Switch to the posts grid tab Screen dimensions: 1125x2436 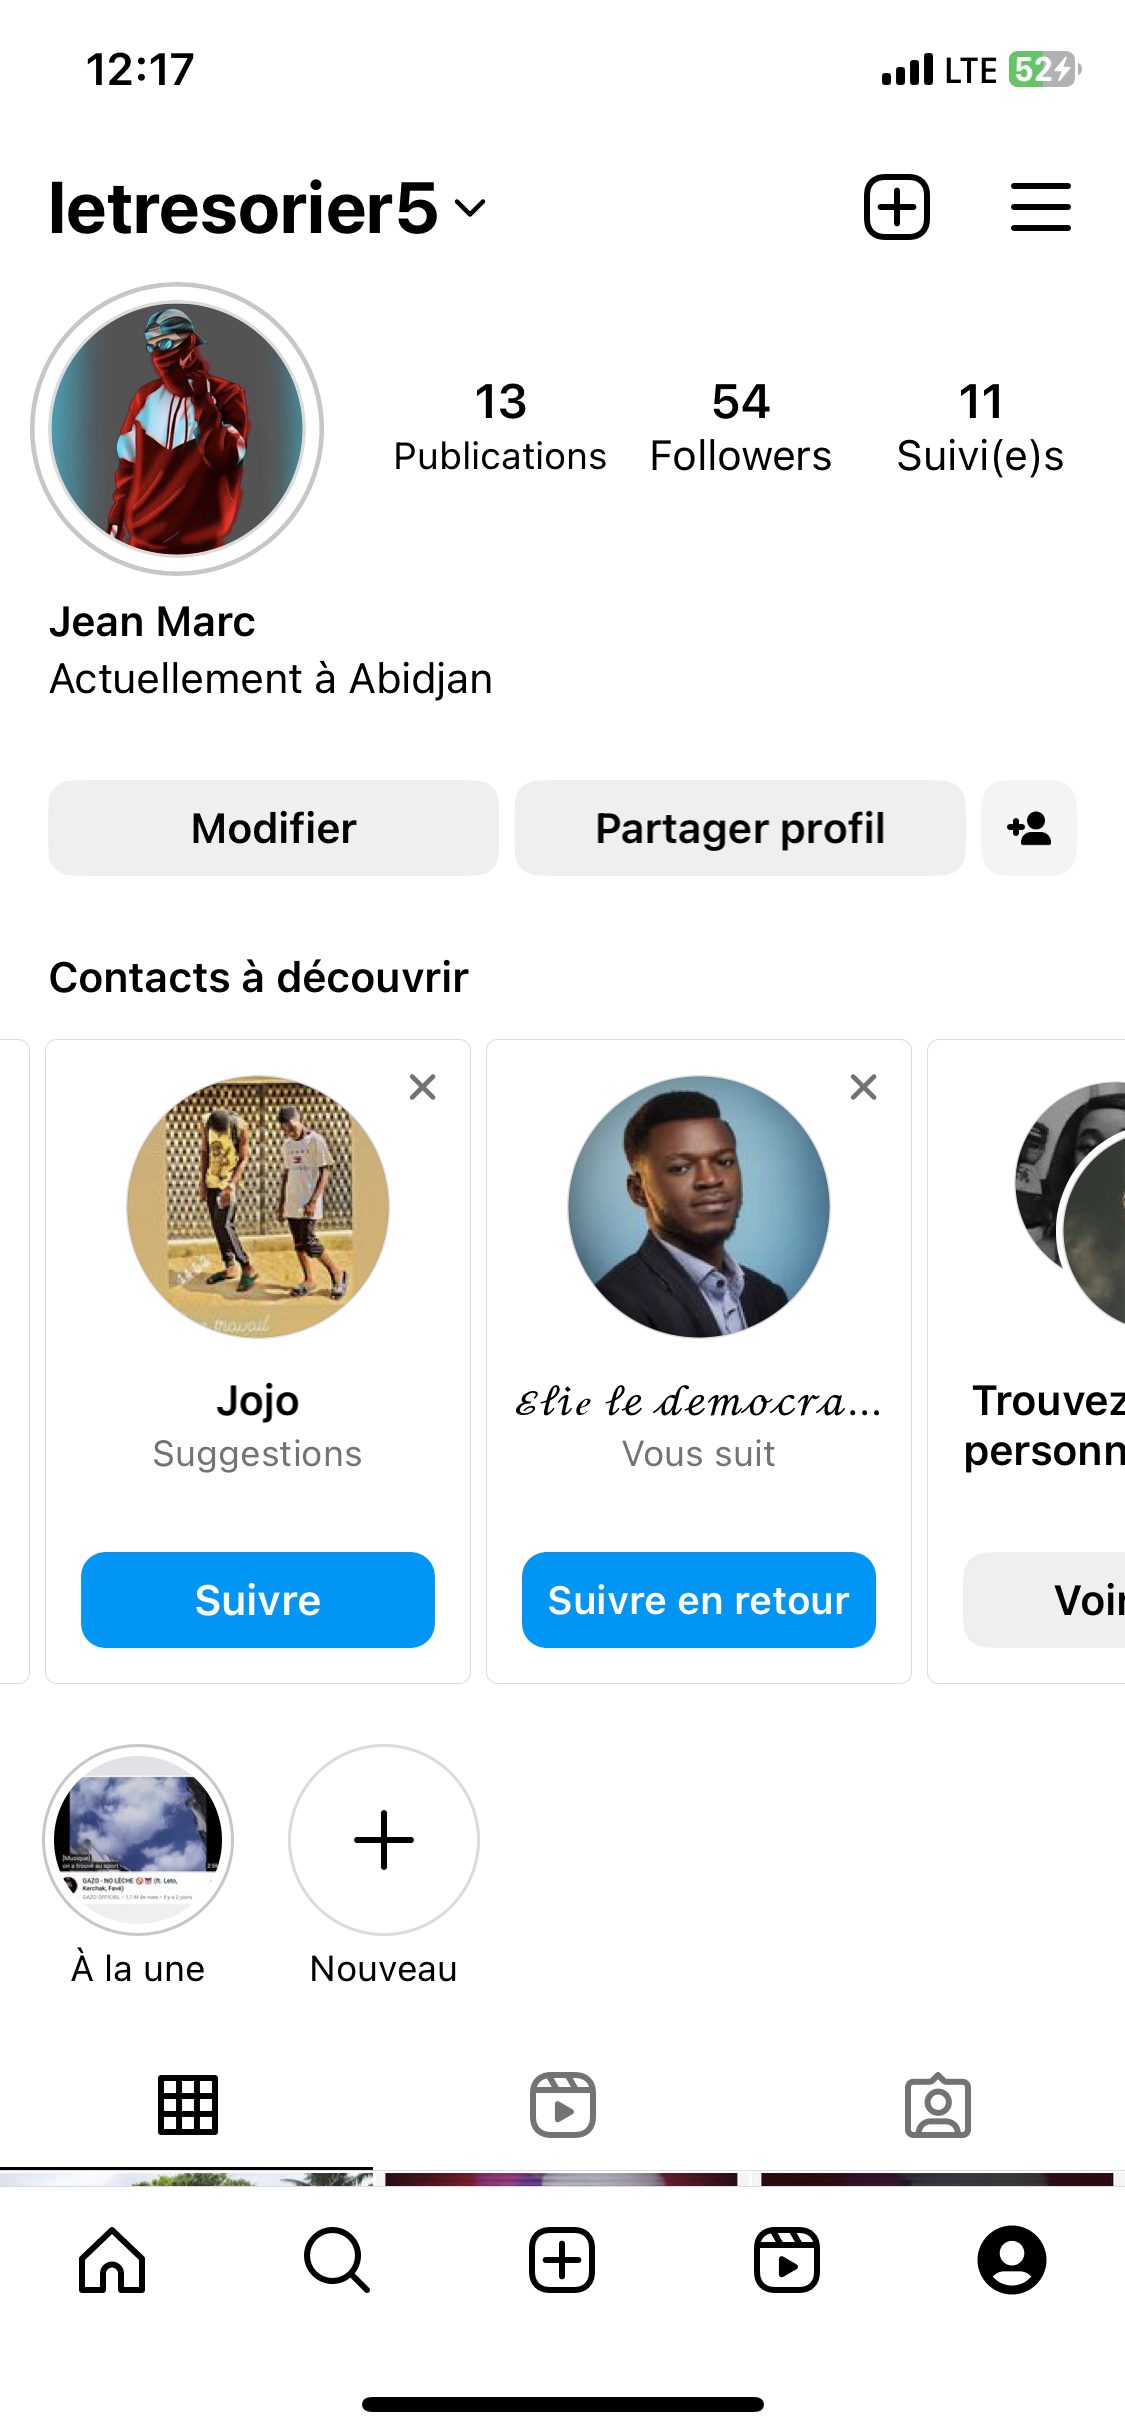(x=187, y=2105)
